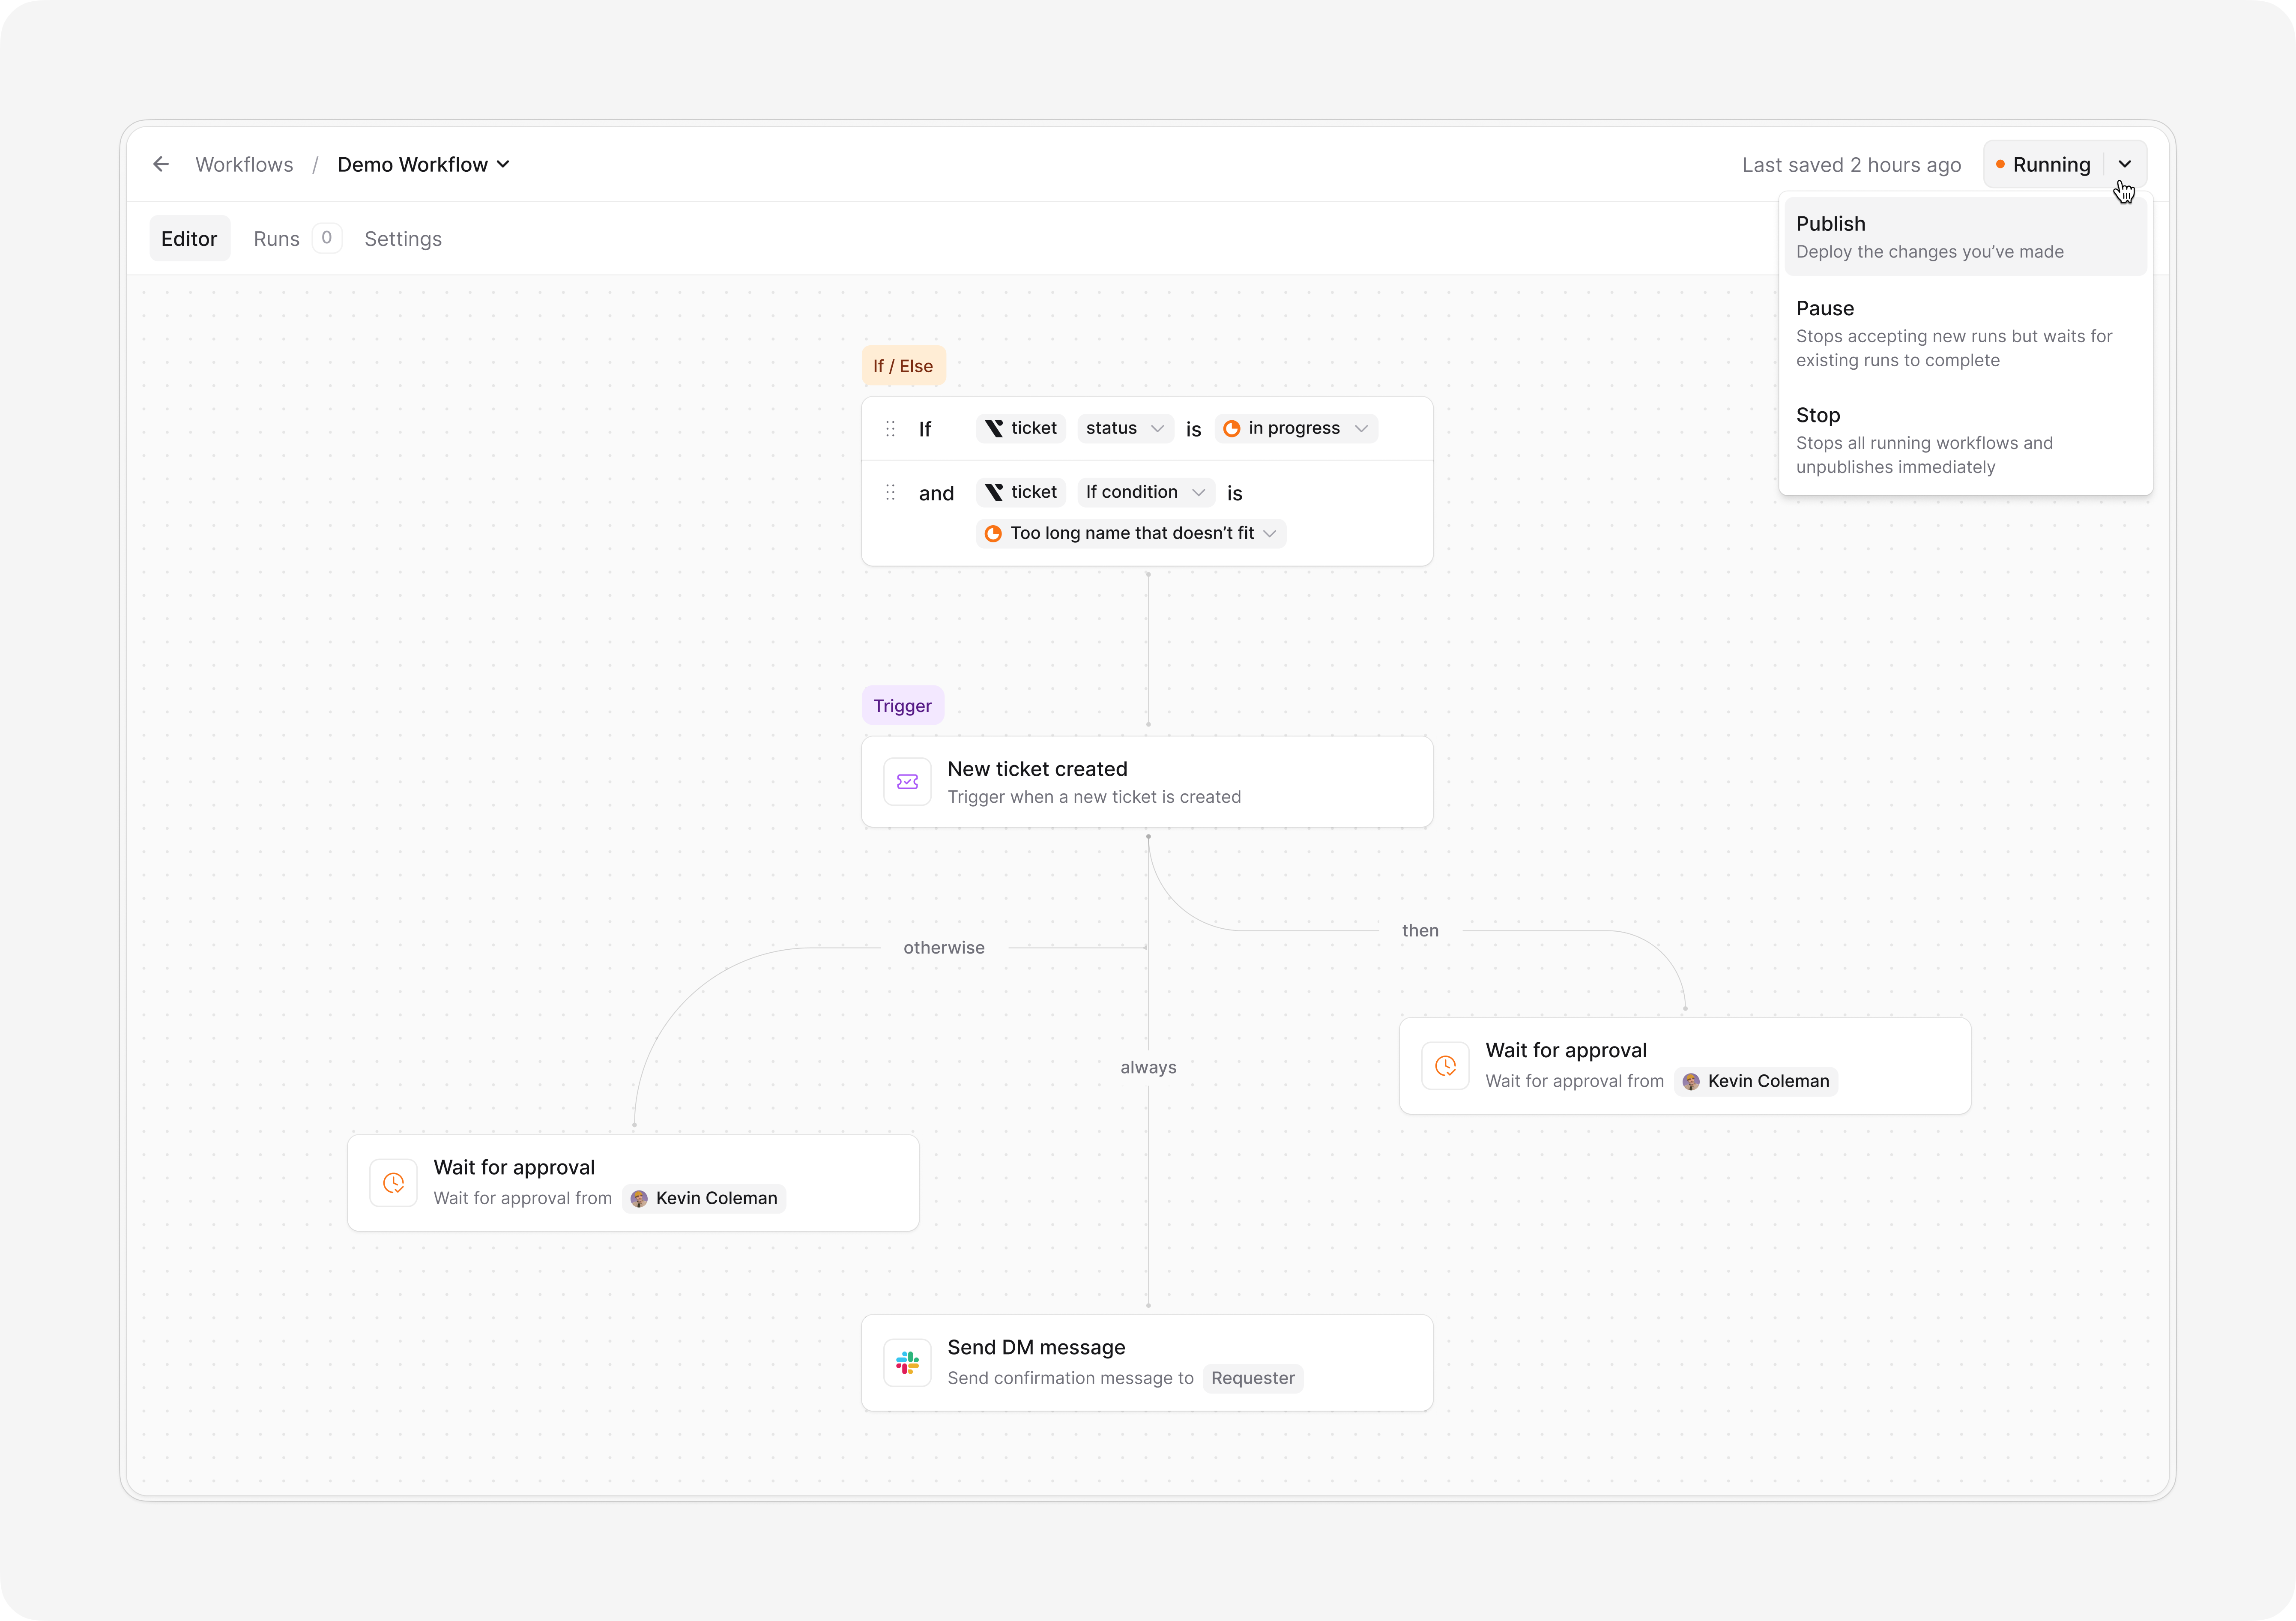Click the ticket icon on New ticket created
The image size is (2296, 1621).
pyautogui.click(x=907, y=782)
